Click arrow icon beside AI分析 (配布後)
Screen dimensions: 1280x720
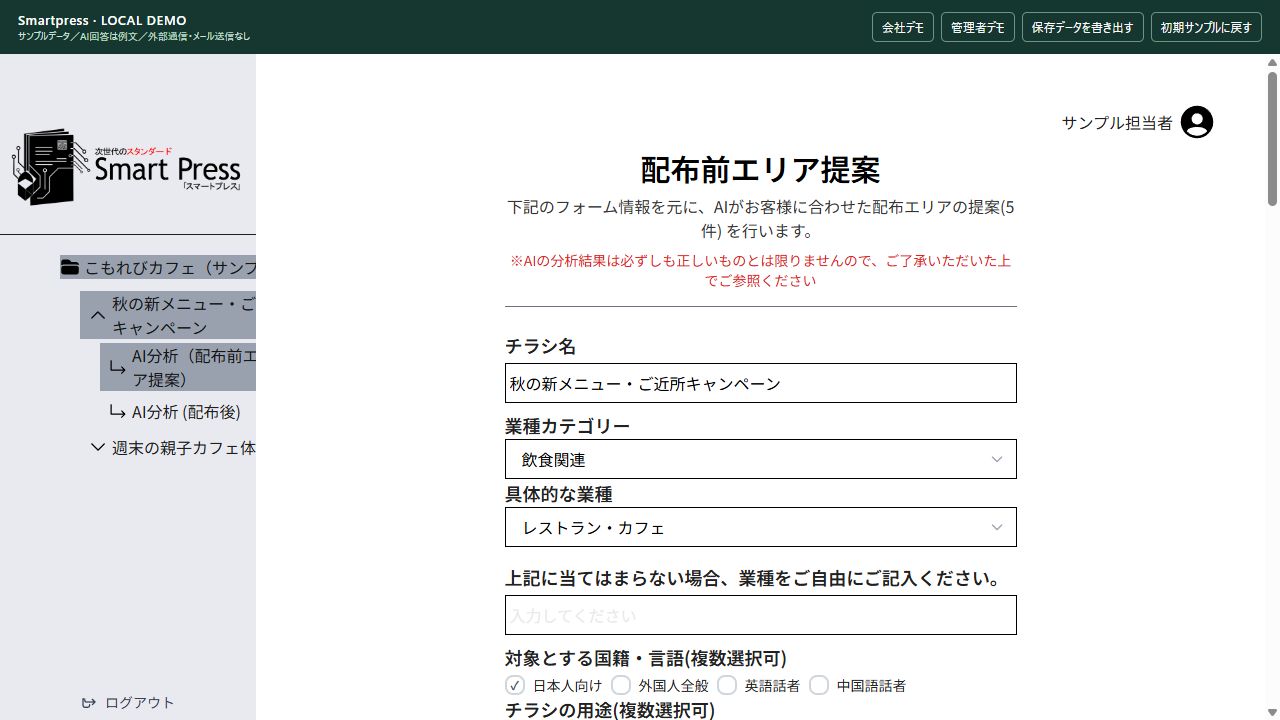pyautogui.click(x=117, y=412)
